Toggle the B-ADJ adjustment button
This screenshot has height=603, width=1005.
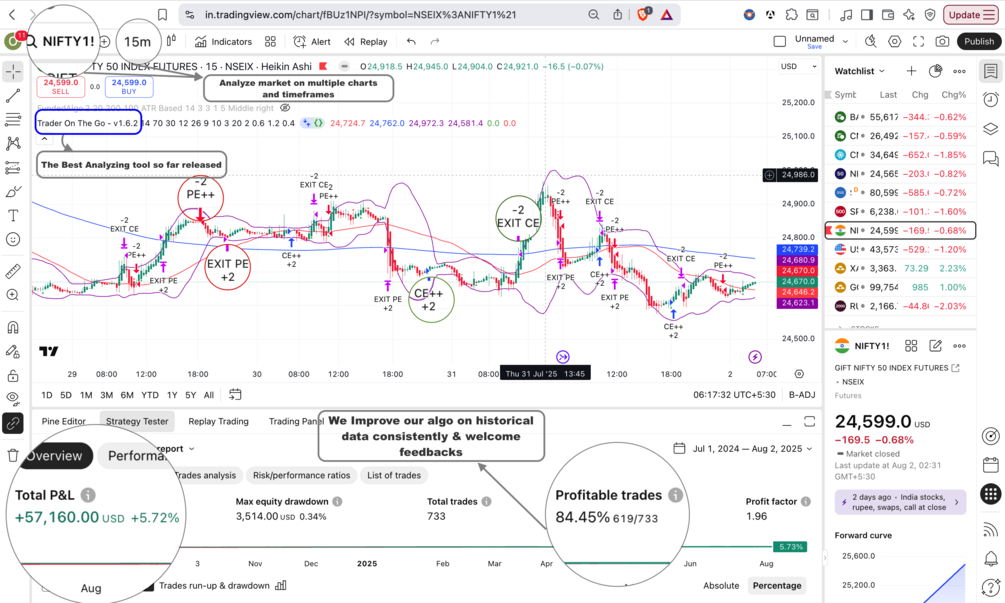tap(802, 395)
